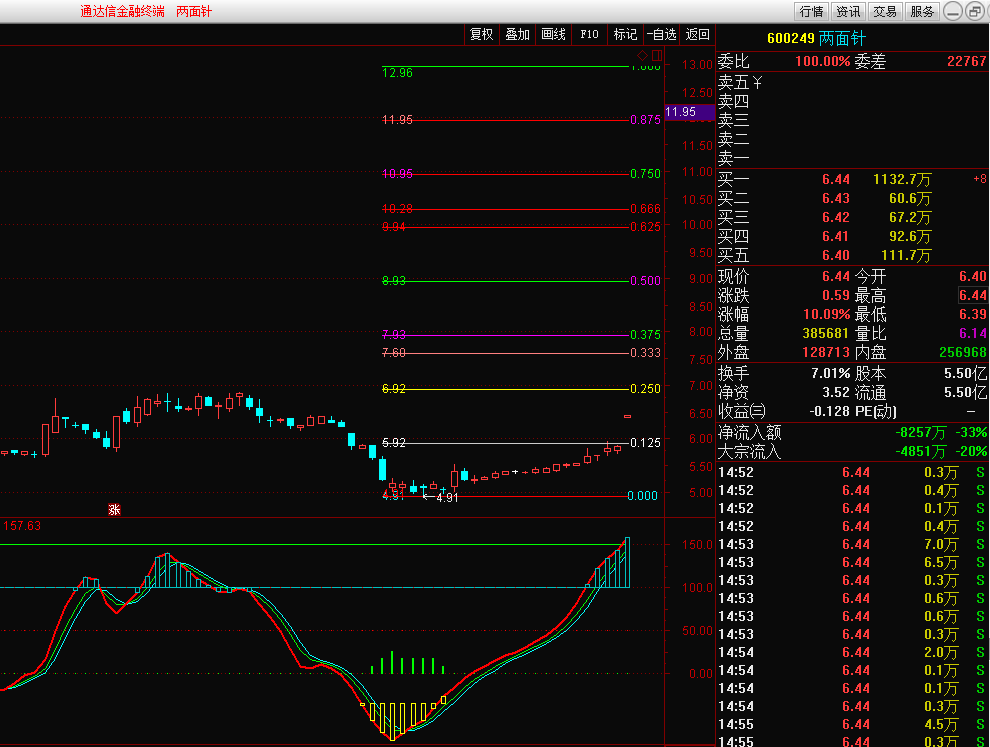
Task: Click the 净流入额 value -8257万
Action: point(921,433)
